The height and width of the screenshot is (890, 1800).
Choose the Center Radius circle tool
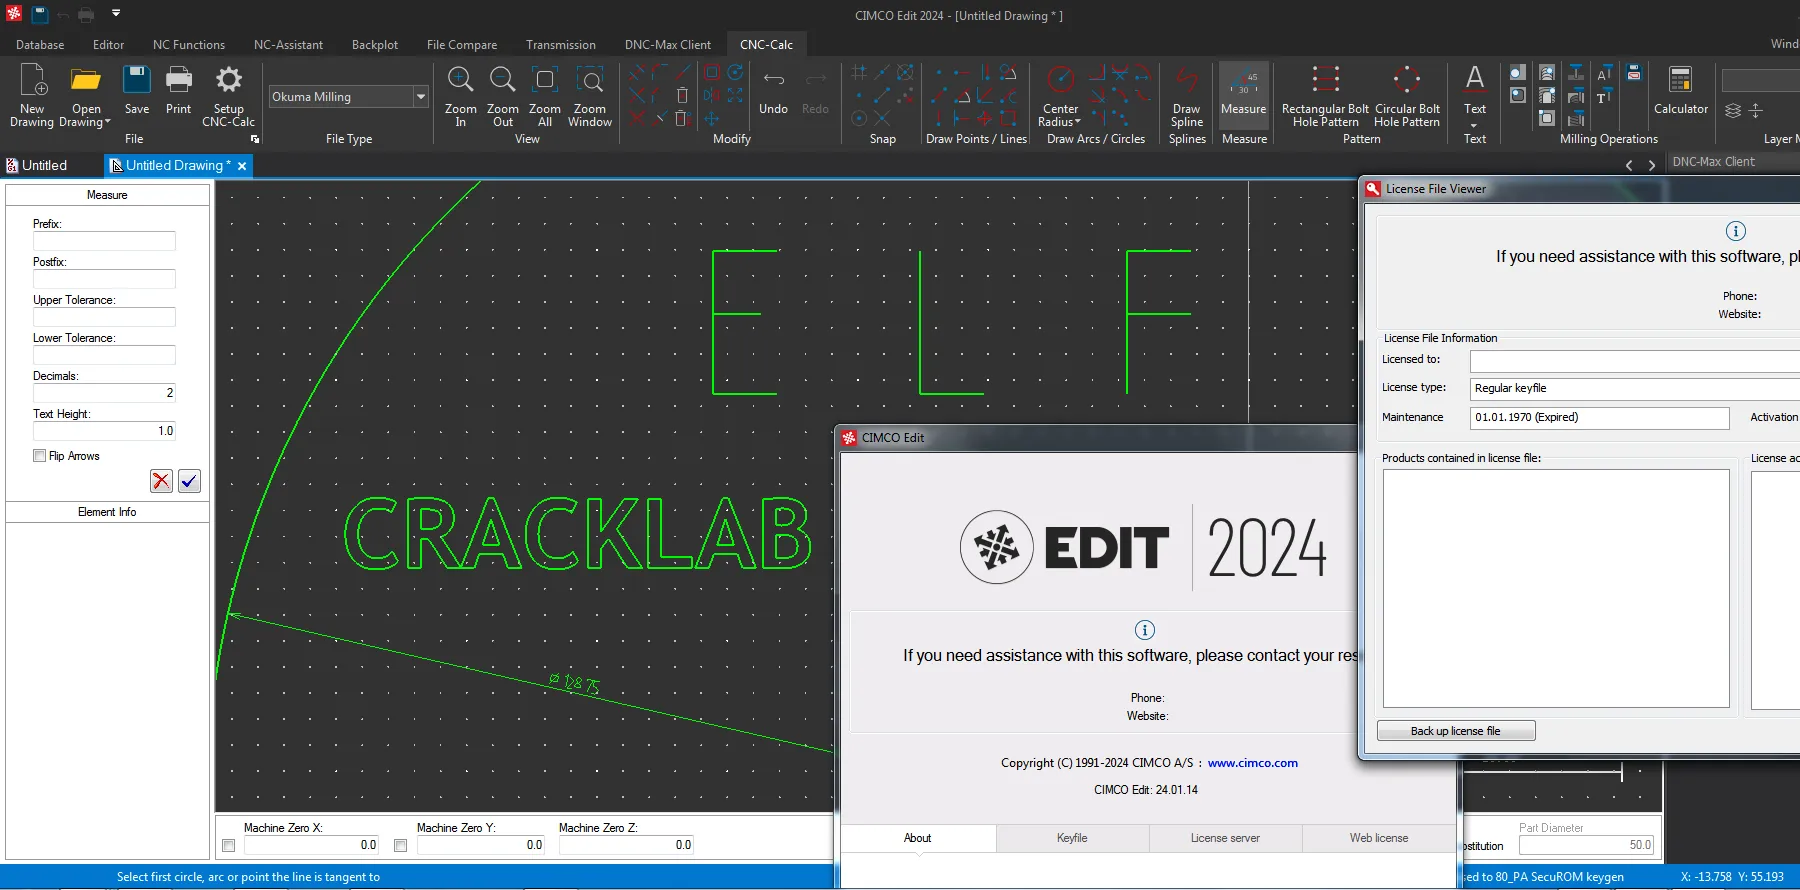(1061, 78)
